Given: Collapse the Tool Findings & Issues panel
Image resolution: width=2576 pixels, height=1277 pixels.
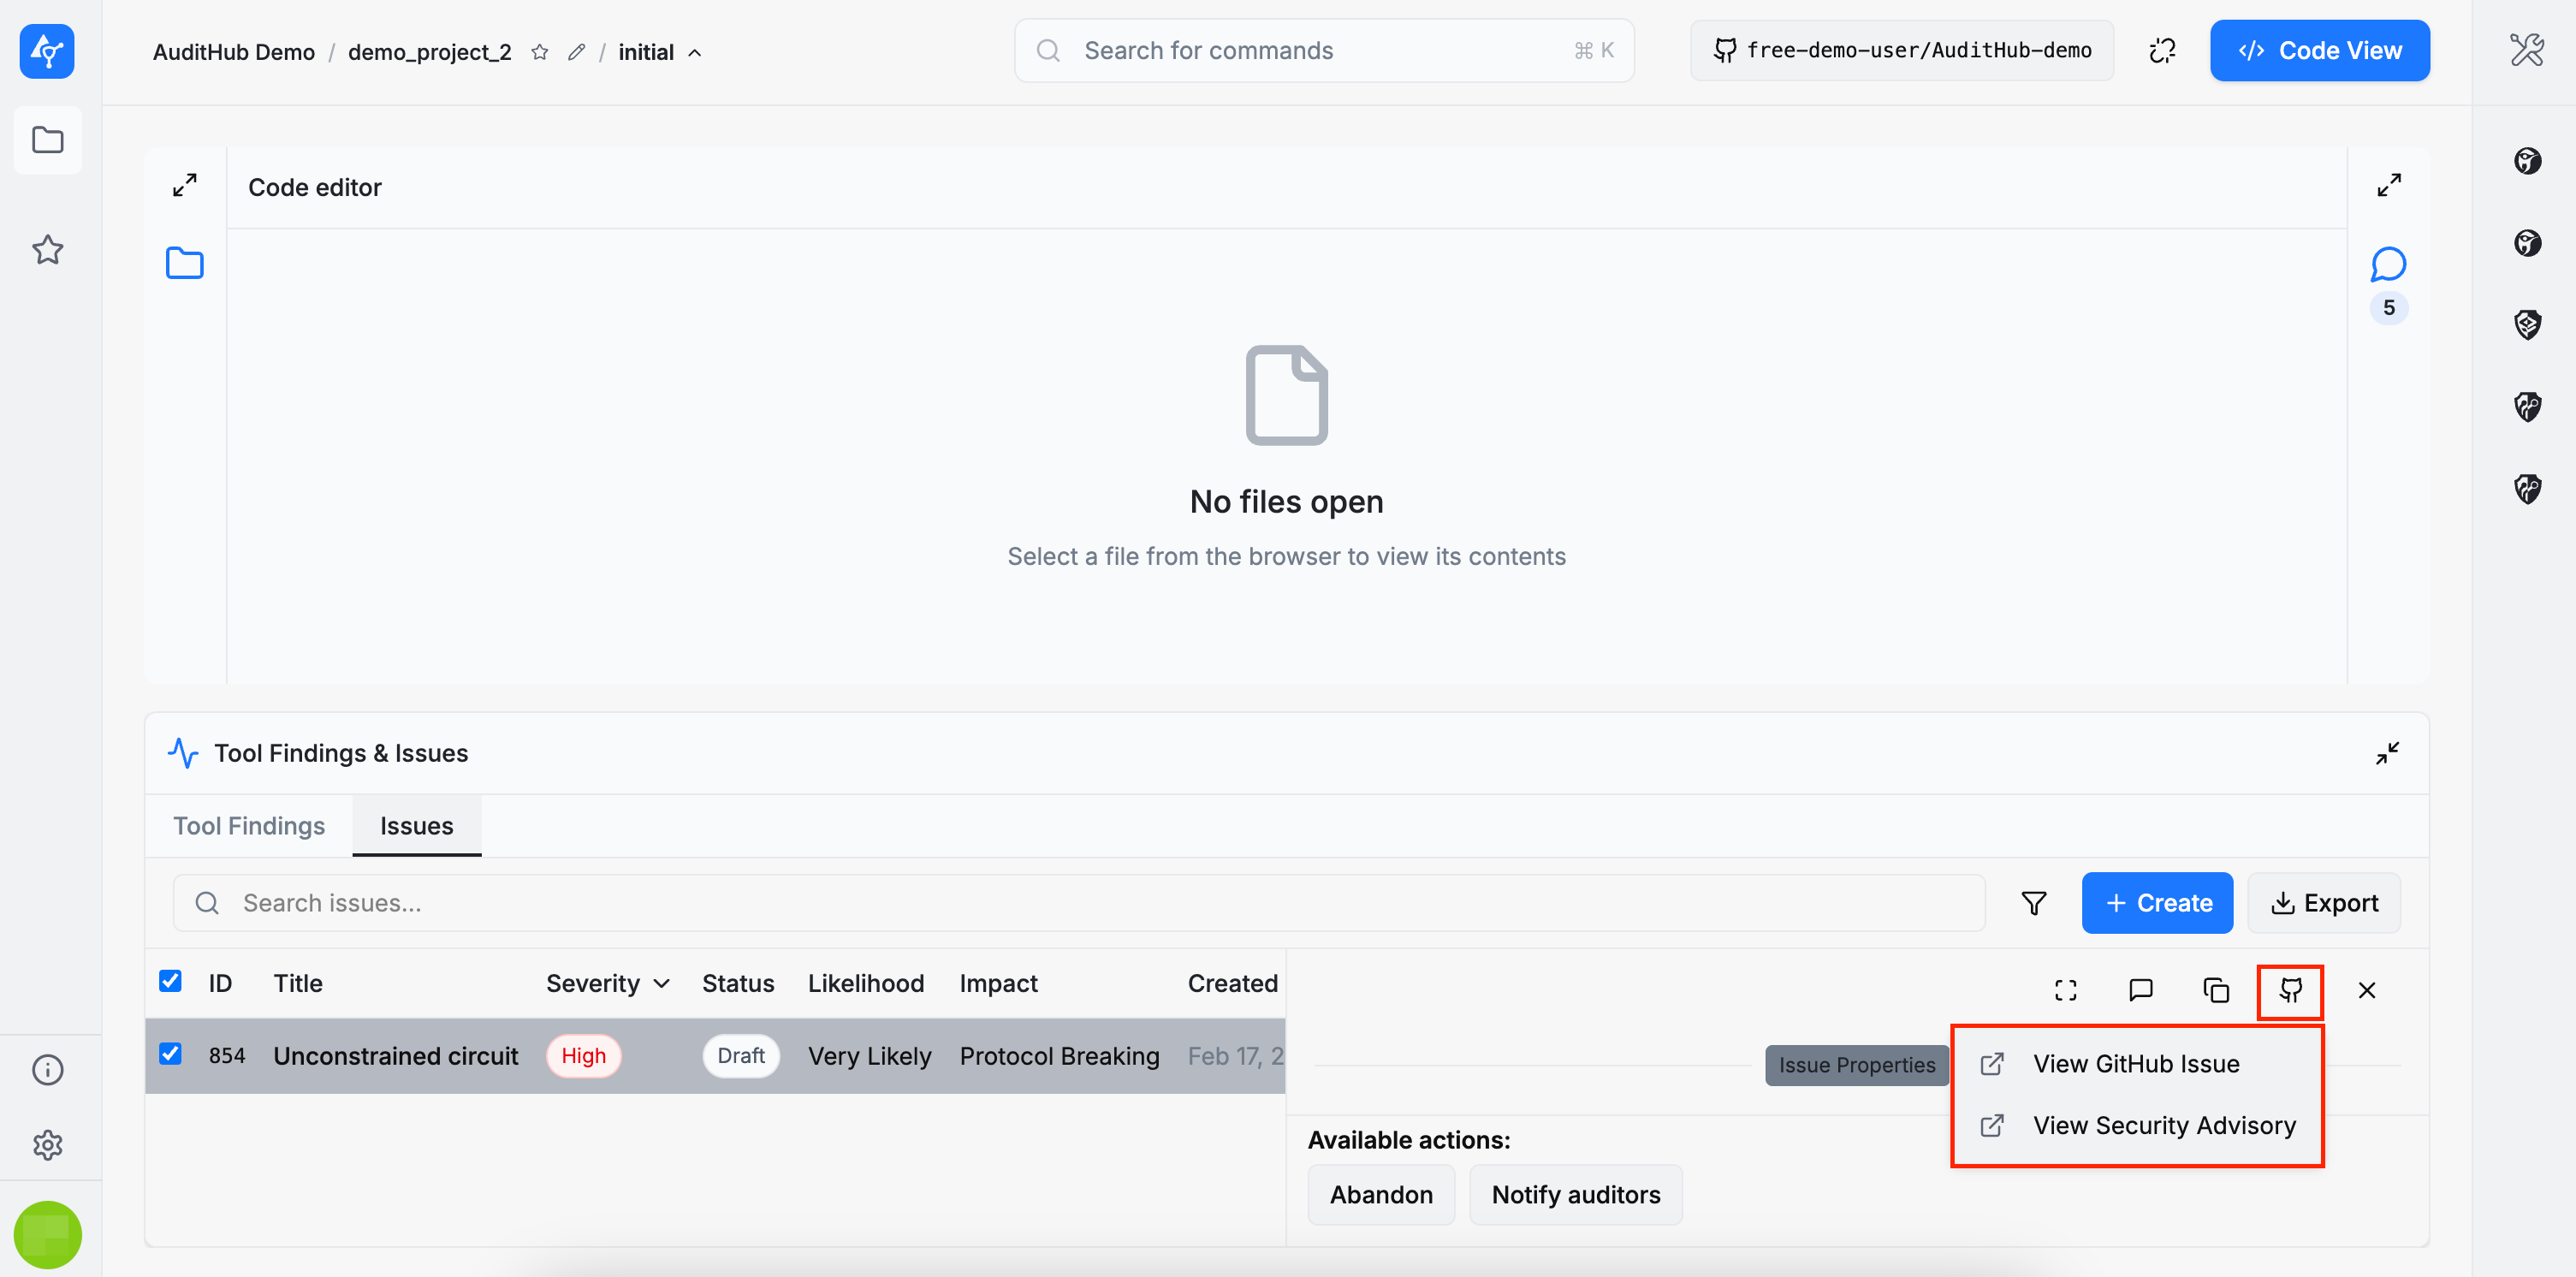Looking at the screenshot, I should [2387, 753].
